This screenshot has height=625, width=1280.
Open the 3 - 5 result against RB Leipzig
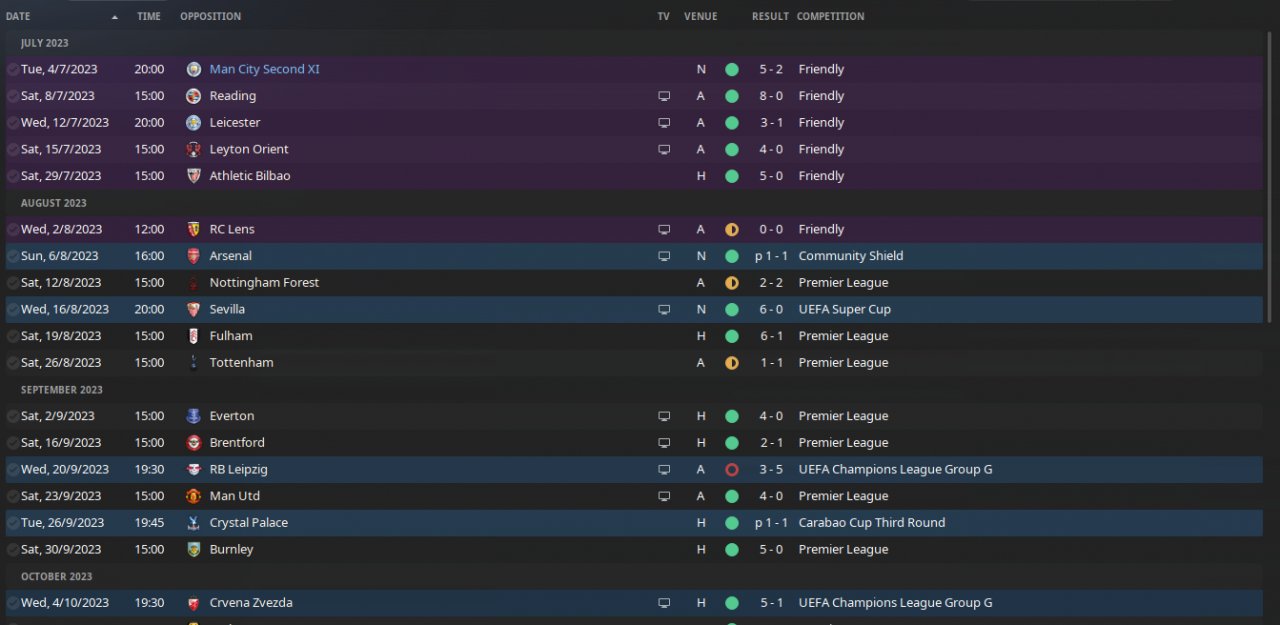click(x=771, y=469)
